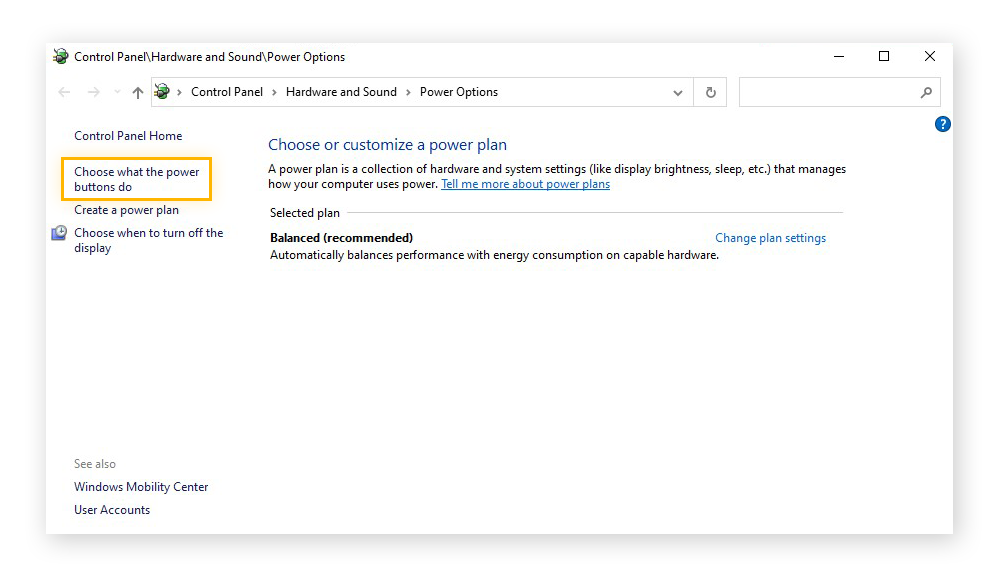Click Change plan settings
This screenshot has height=578, width=998.
770,238
